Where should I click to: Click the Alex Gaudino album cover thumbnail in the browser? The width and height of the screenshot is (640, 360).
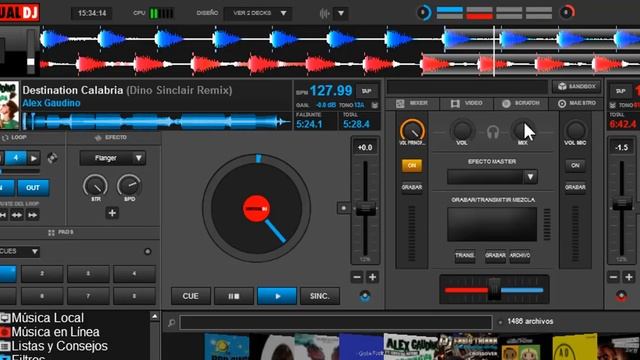point(410,347)
